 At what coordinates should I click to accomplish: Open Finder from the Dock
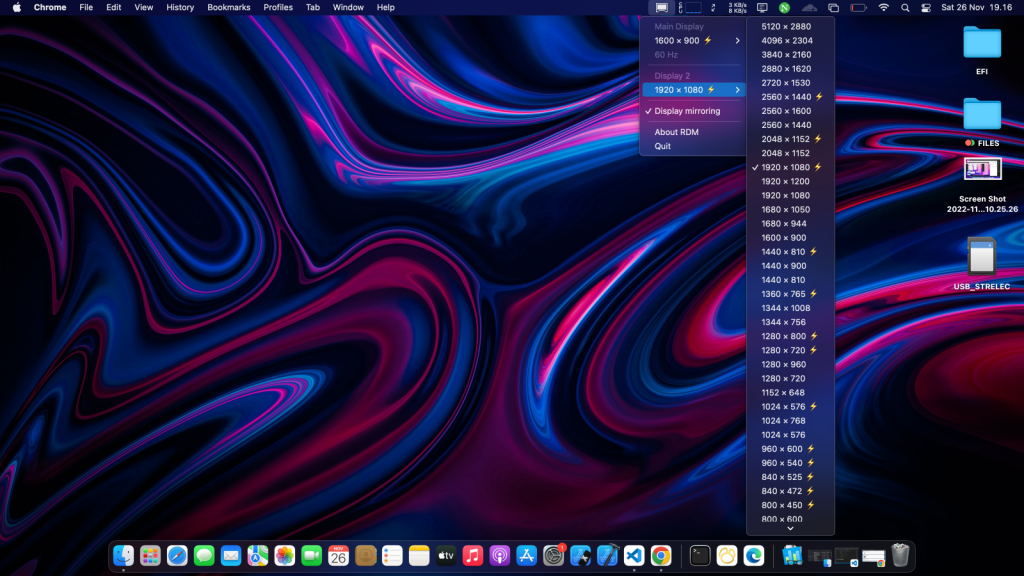124,555
